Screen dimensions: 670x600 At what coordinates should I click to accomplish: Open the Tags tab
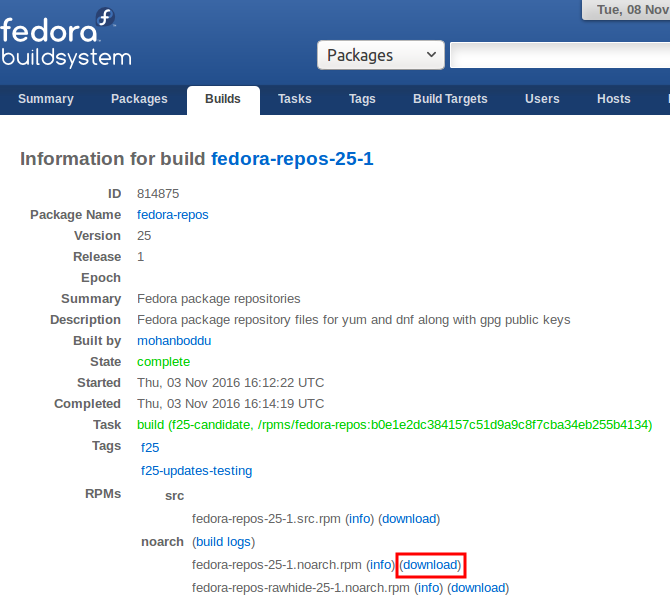(x=362, y=99)
